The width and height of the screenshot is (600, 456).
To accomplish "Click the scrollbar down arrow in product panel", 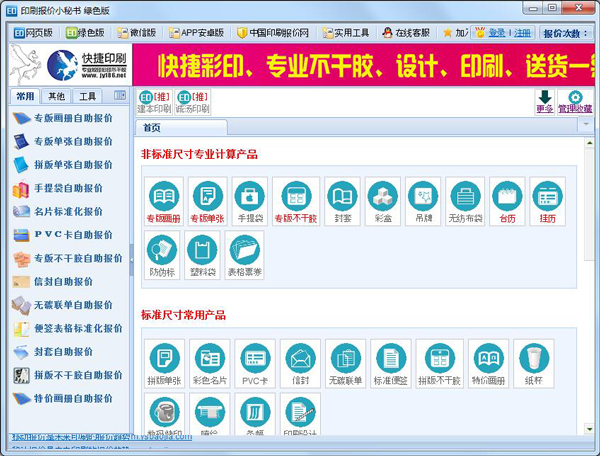I will 586,442.
